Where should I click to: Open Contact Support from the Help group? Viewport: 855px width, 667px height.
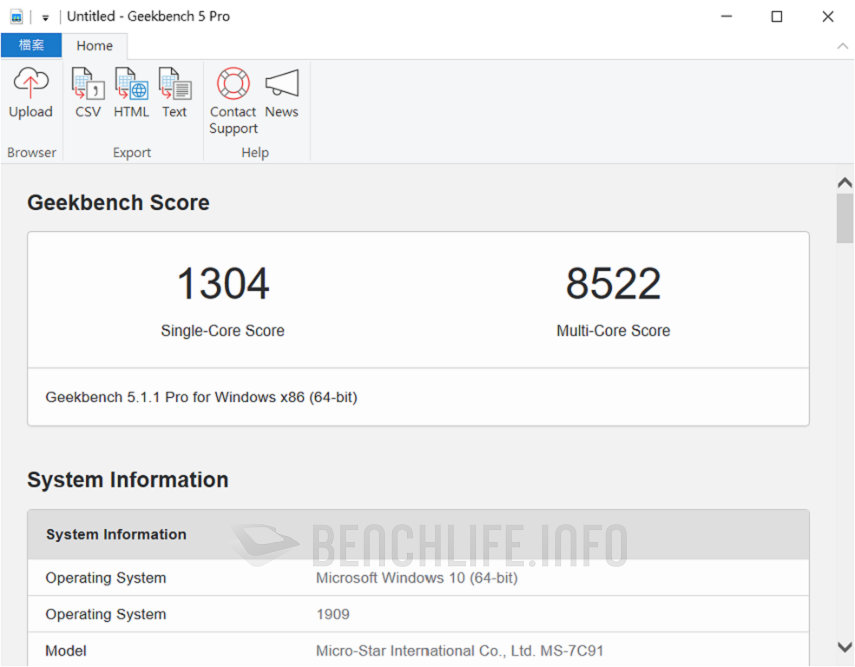(232, 95)
